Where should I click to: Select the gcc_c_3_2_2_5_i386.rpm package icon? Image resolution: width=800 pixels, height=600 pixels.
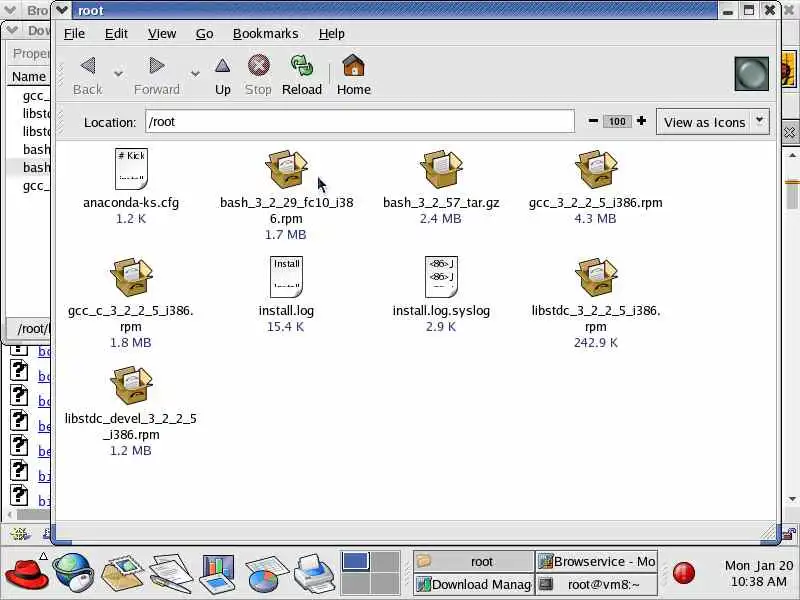[131, 277]
